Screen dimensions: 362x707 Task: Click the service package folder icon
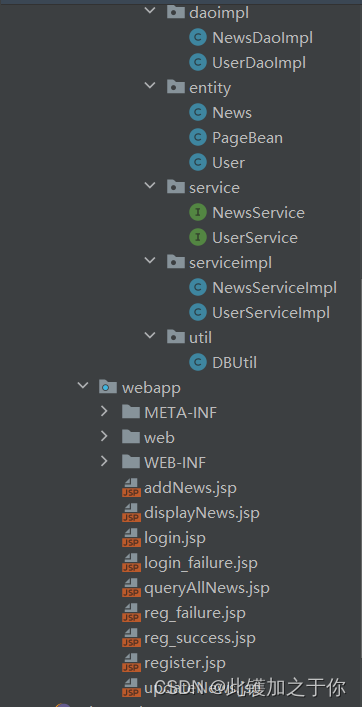175,187
